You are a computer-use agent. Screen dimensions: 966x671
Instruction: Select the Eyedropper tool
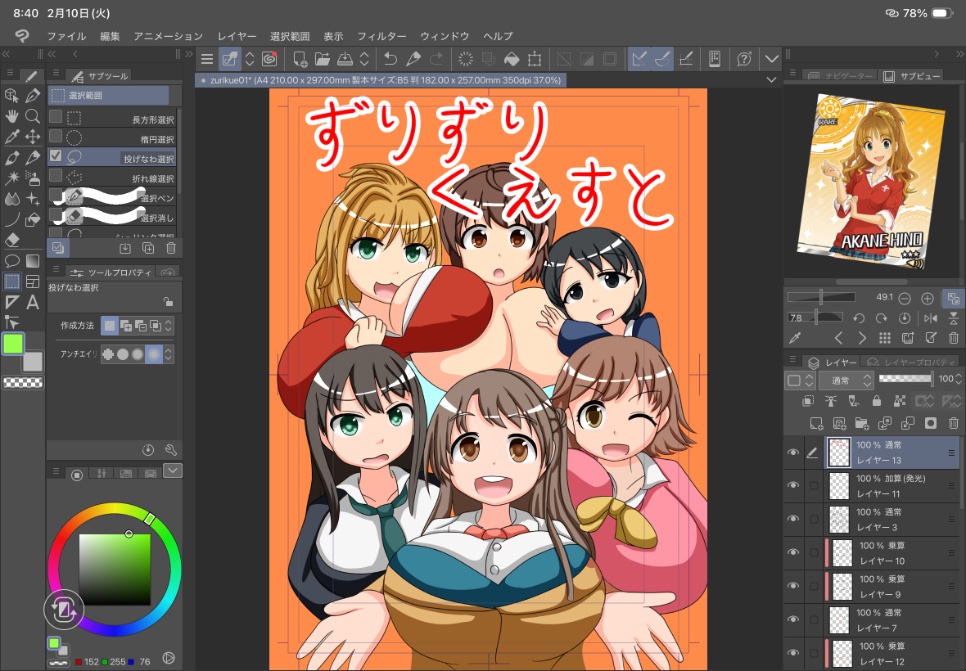coord(12,137)
